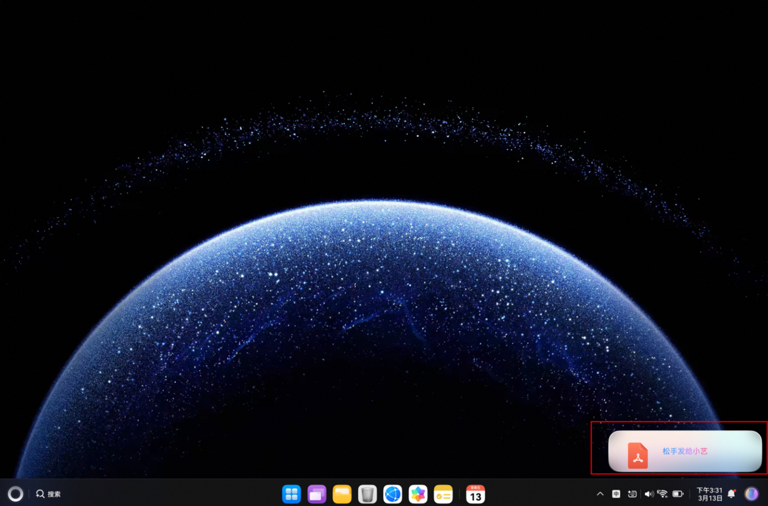Click the red PDF file icon in popup
Screen dimensions: 768x506
pyautogui.click(x=638, y=455)
